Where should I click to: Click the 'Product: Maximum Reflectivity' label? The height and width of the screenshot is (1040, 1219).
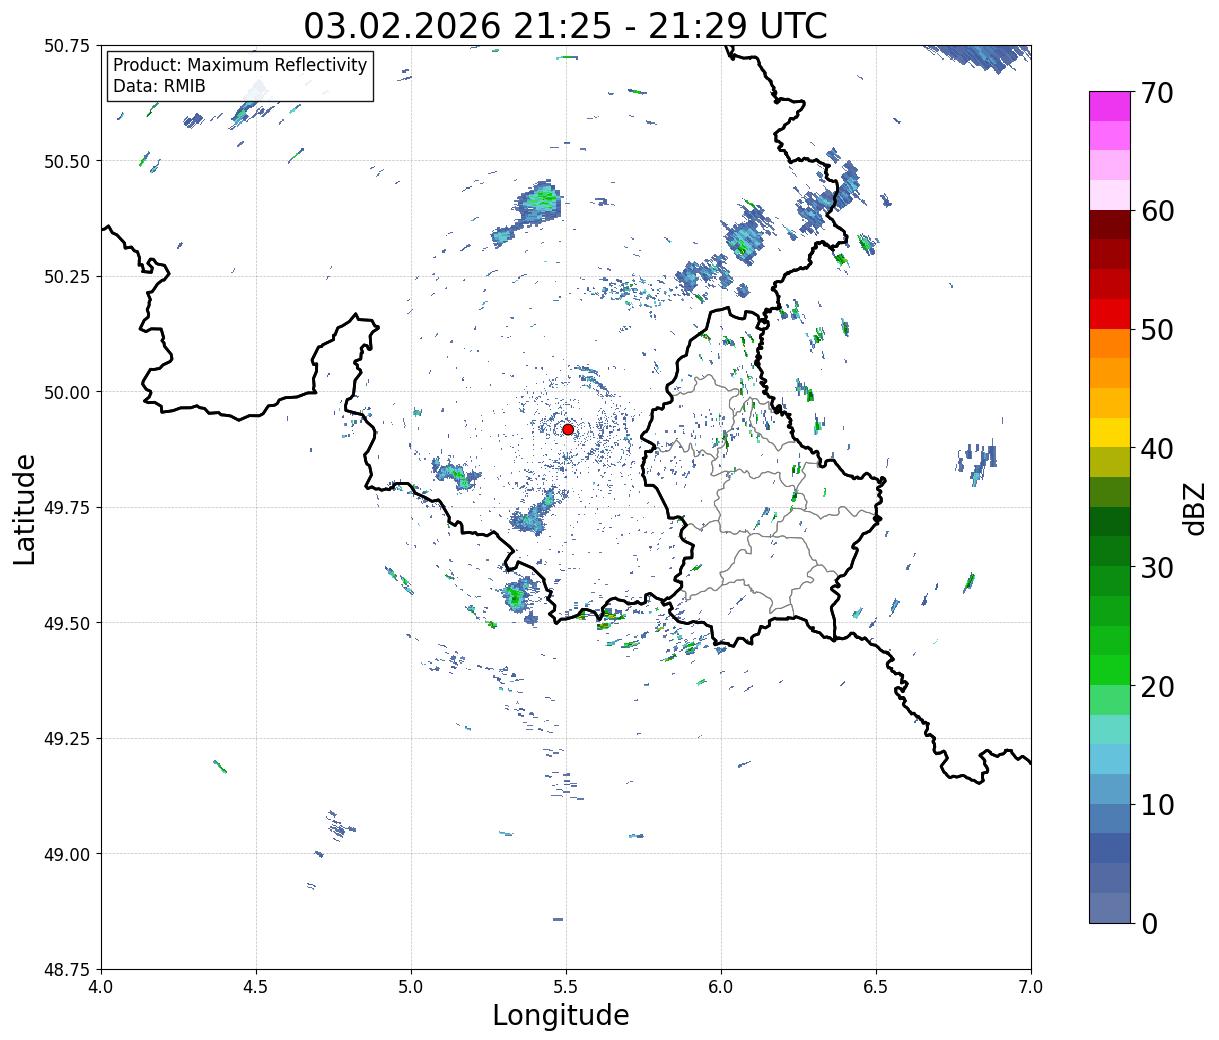pos(240,65)
